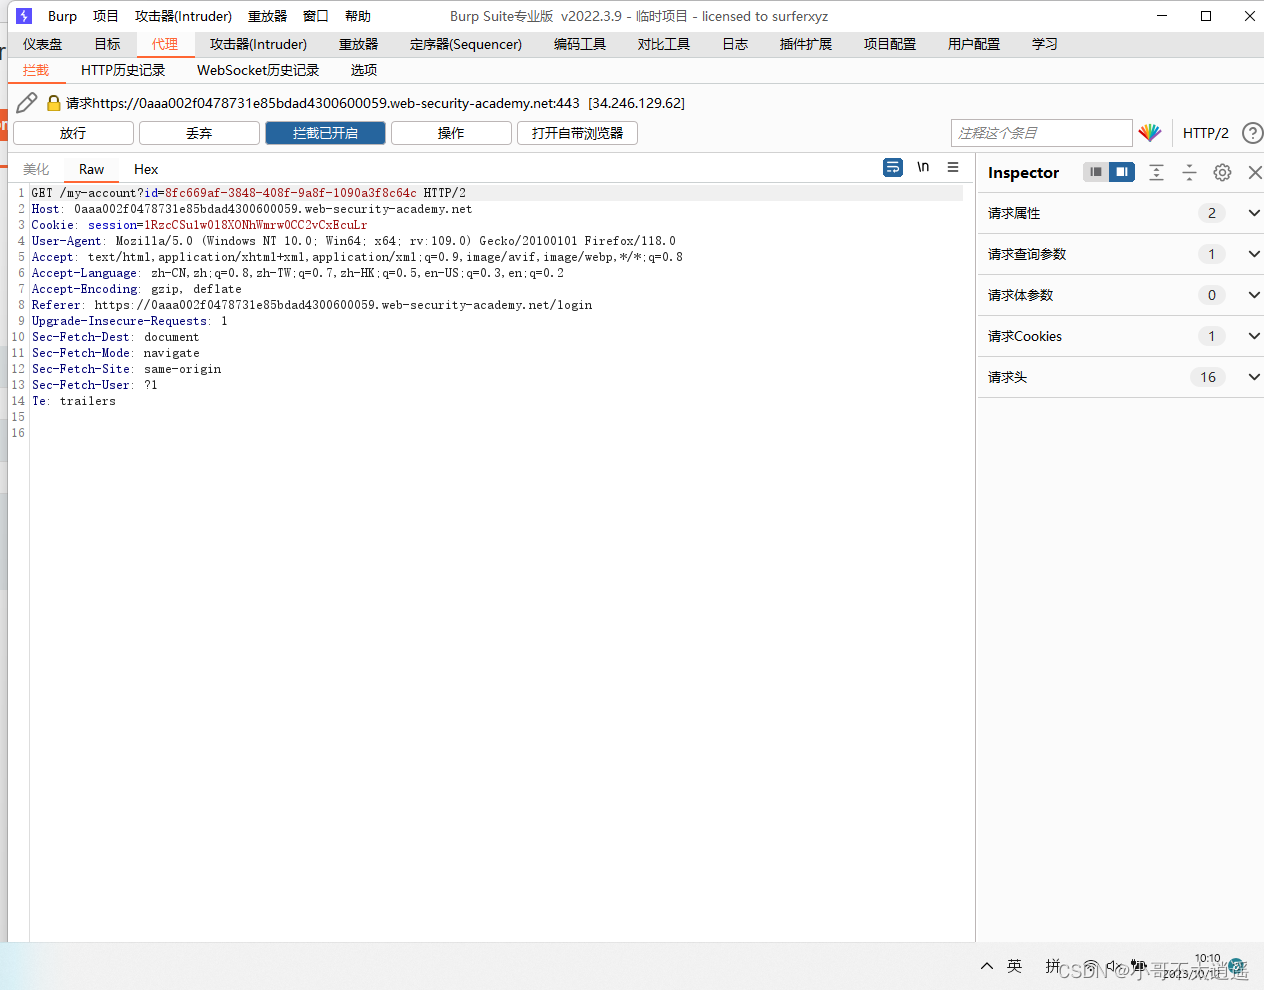Expand the 请求属性 section chevron
The height and width of the screenshot is (990, 1264).
coord(1254,213)
